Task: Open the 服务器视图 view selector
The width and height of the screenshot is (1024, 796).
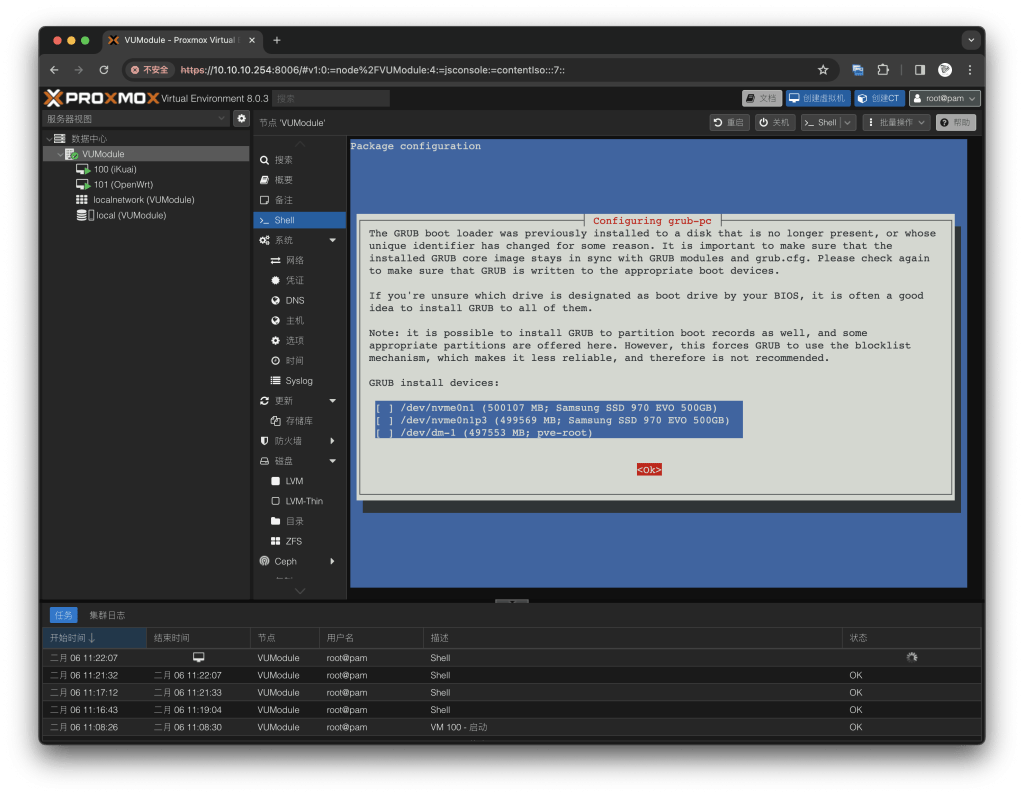Action: click(x=137, y=119)
